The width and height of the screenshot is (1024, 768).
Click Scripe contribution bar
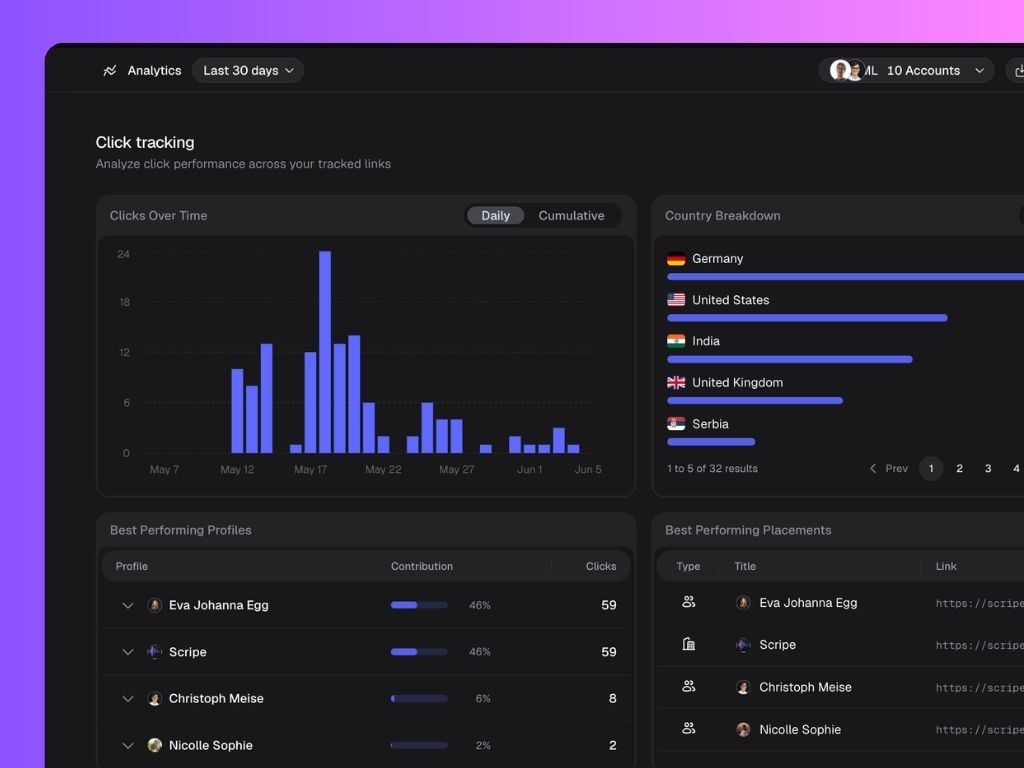point(419,652)
